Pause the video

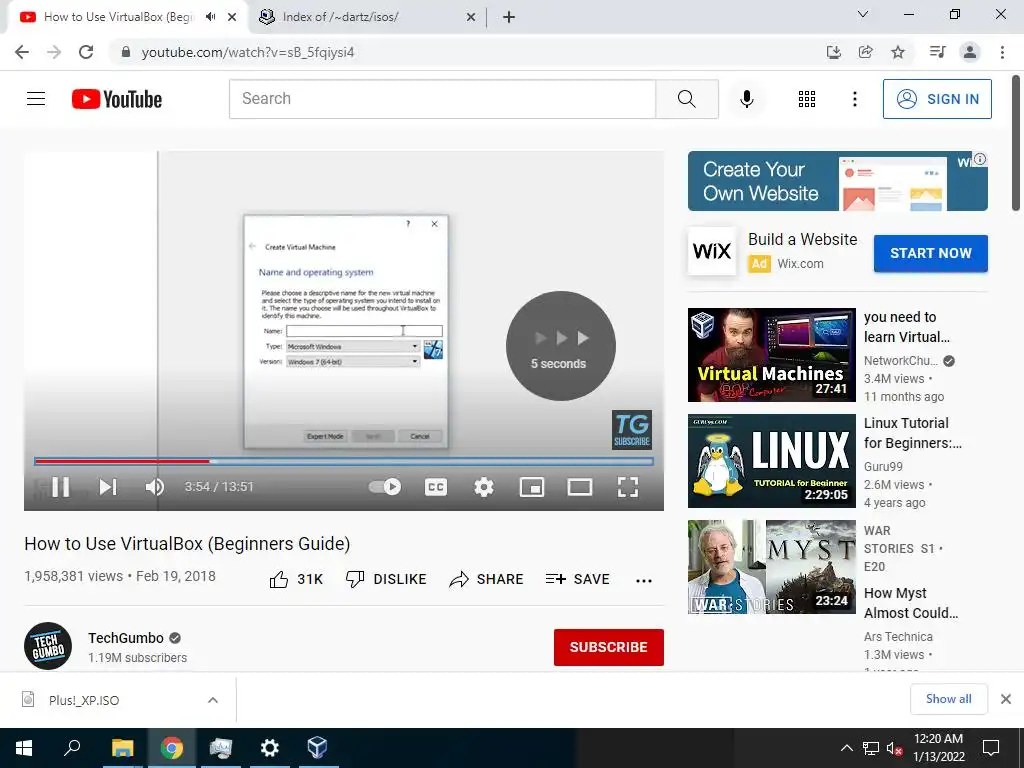pyautogui.click(x=61, y=487)
